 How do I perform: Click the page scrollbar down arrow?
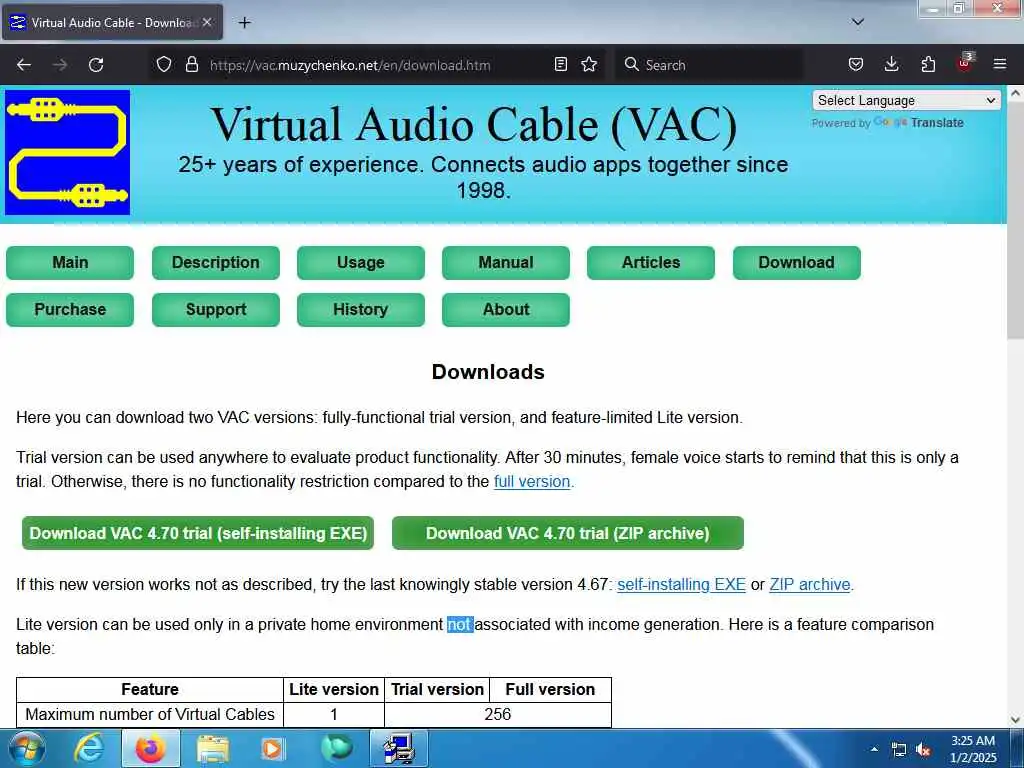point(1015,720)
